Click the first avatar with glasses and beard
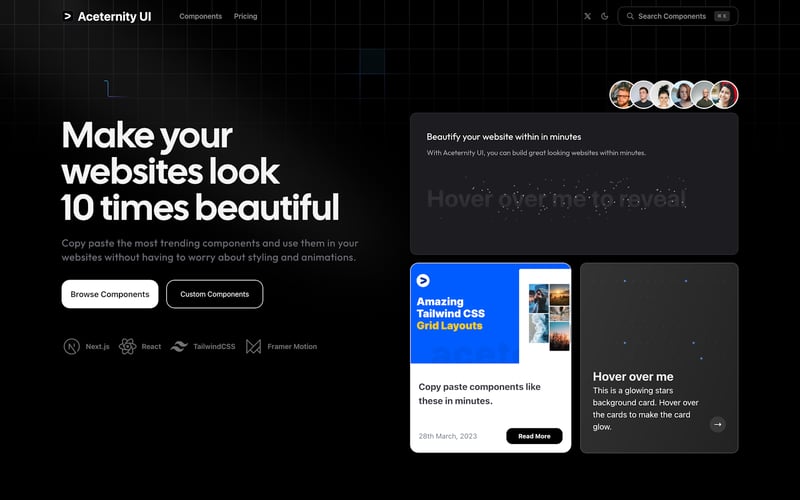Screen dimensions: 800x500 (622, 94)
